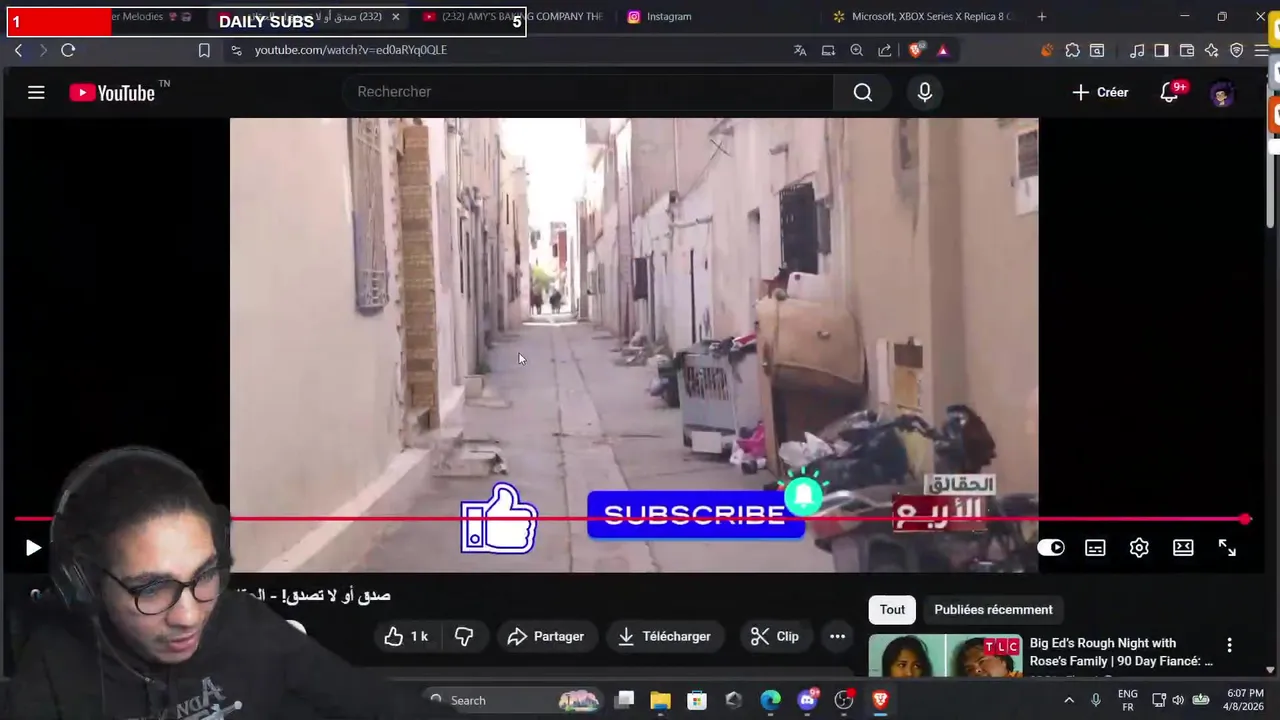Click the browser back arrow
The image size is (1280, 720).
click(x=18, y=50)
